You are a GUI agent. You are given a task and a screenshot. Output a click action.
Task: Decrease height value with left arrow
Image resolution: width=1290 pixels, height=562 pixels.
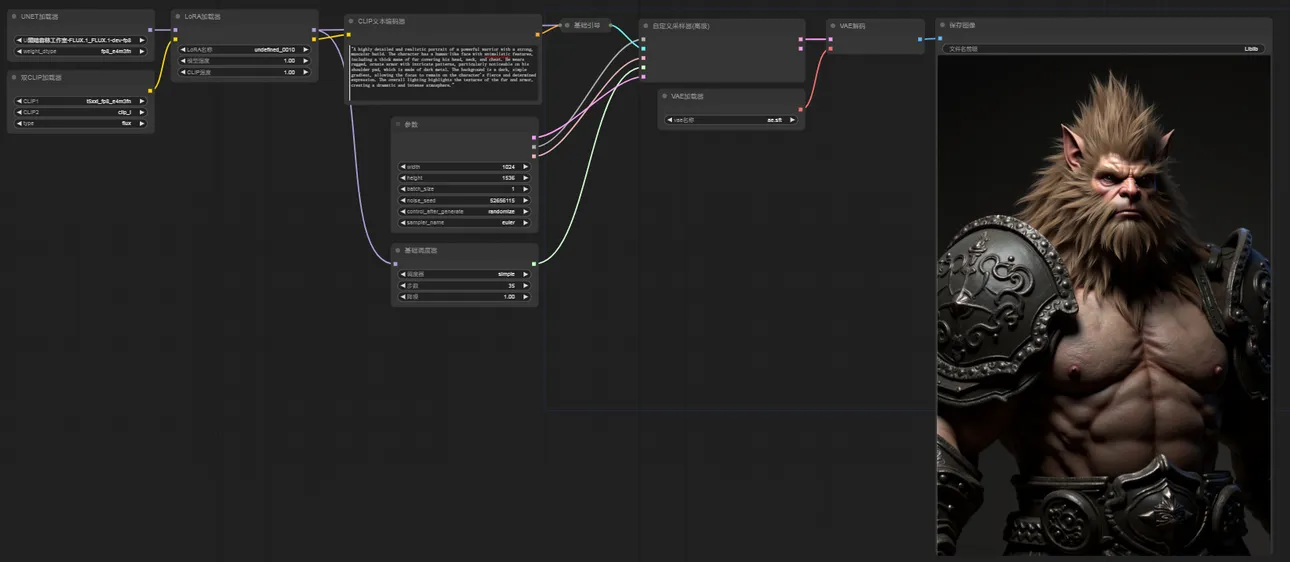pyautogui.click(x=403, y=178)
